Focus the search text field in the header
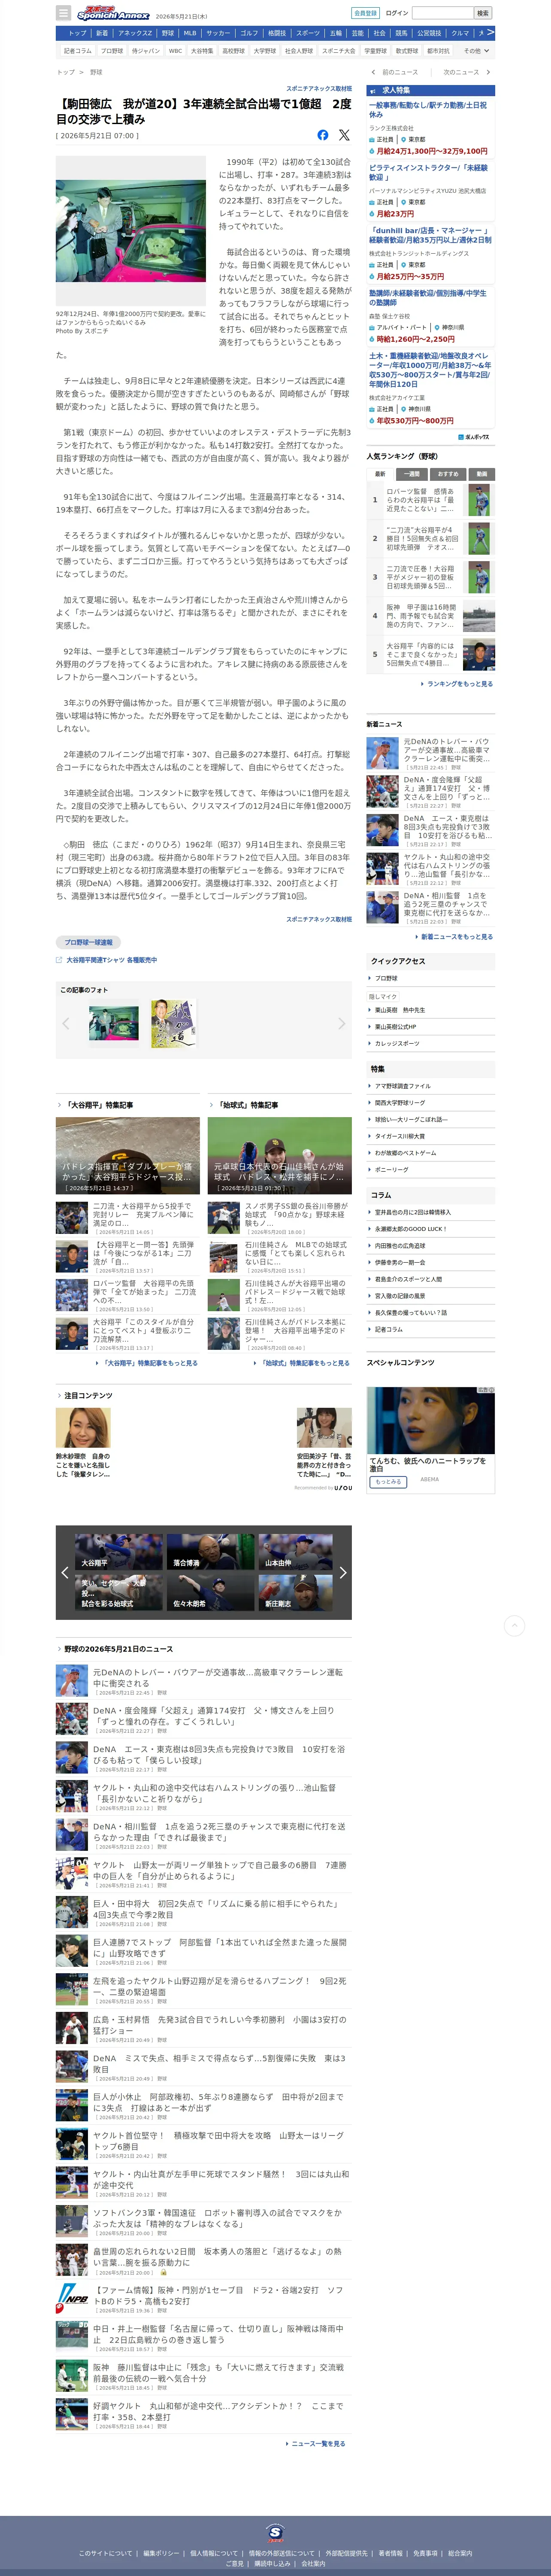 443,13
